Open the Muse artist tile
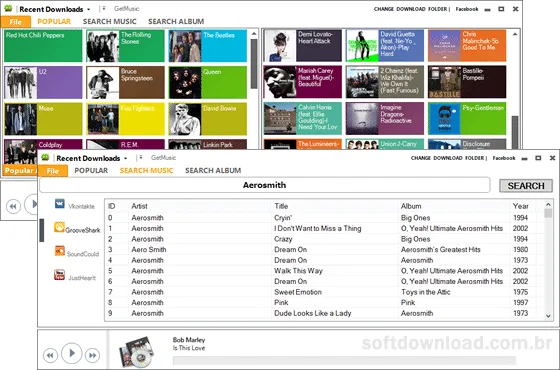The height and width of the screenshot is (370, 560). pyautogui.click(x=43, y=119)
